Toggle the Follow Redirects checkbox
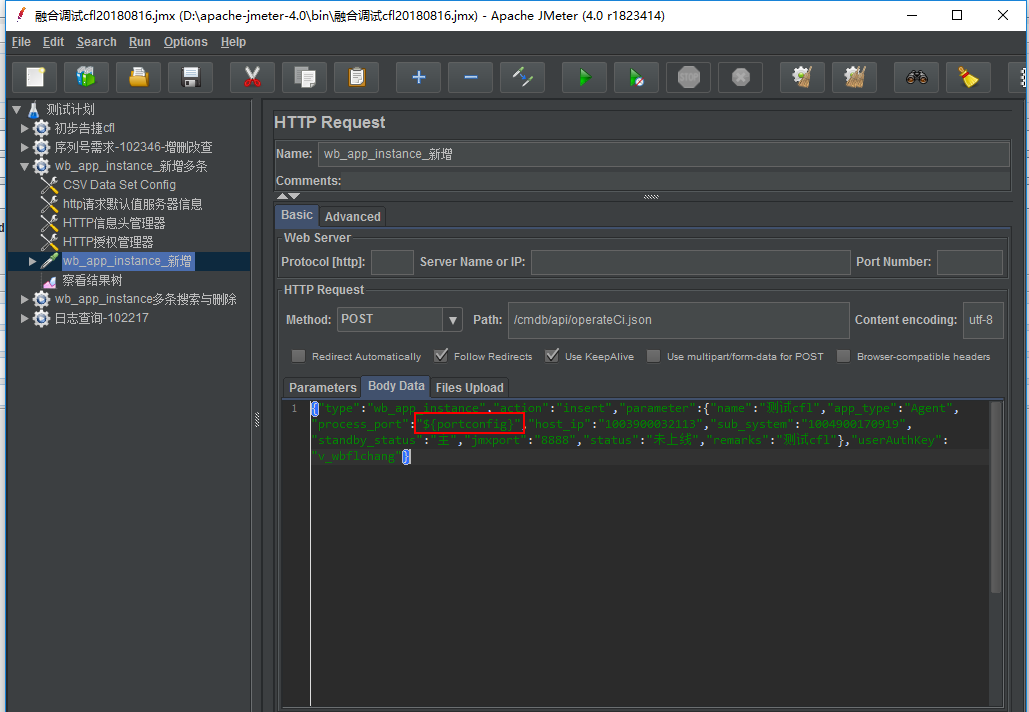1029x712 pixels. pyautogui.click(x=441, y=356)
